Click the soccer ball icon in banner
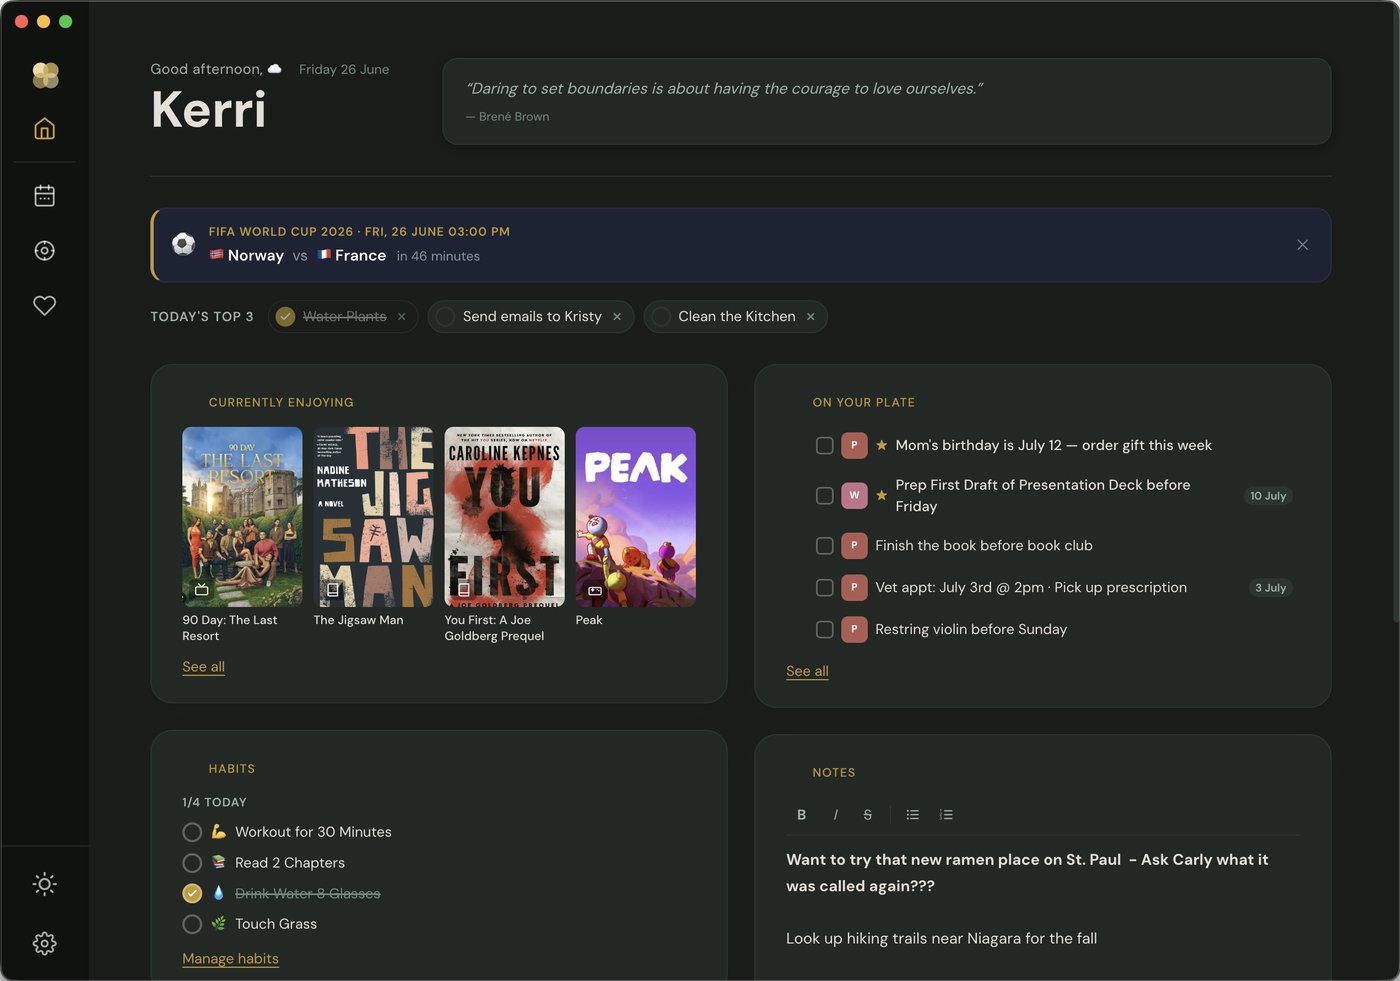Screen dimensions: 1400x981 (183, 244)
